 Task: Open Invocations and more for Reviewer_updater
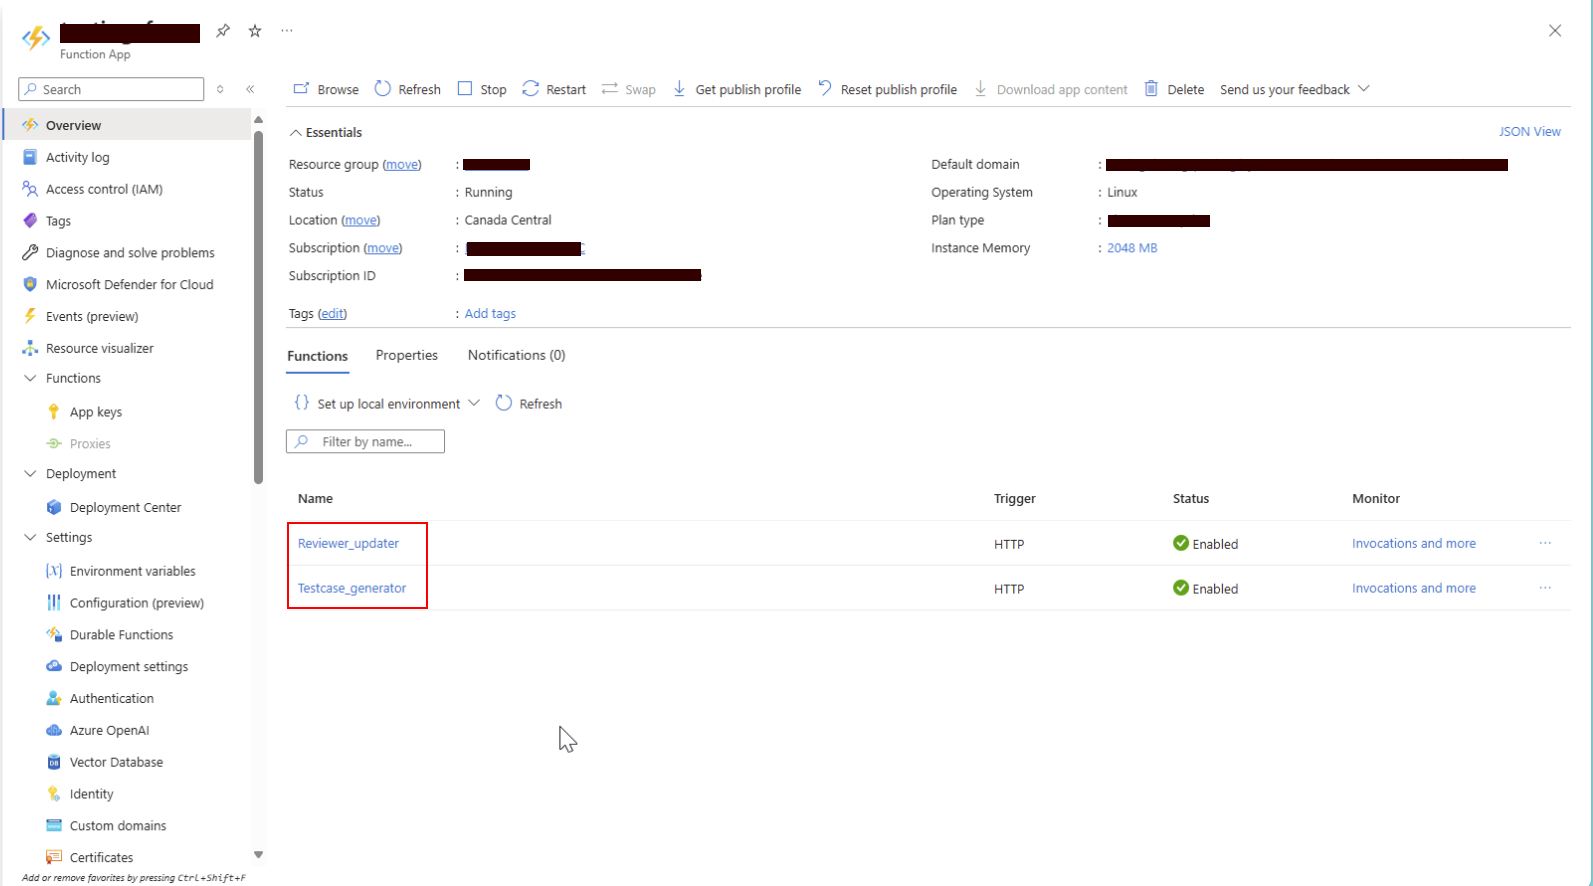1414,543
